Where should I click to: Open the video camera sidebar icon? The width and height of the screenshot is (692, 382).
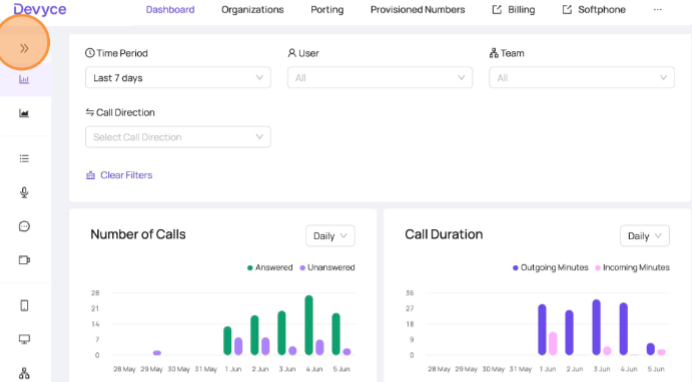pos(24,260)
